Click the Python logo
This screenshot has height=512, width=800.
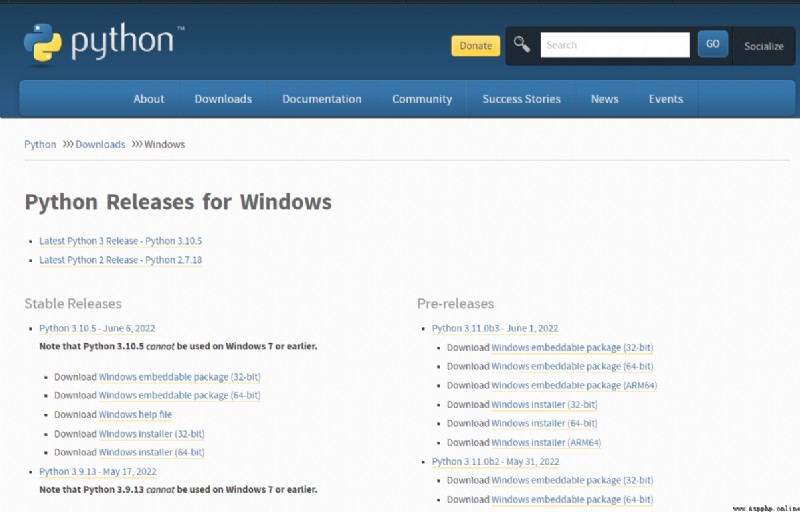(104, 43)
